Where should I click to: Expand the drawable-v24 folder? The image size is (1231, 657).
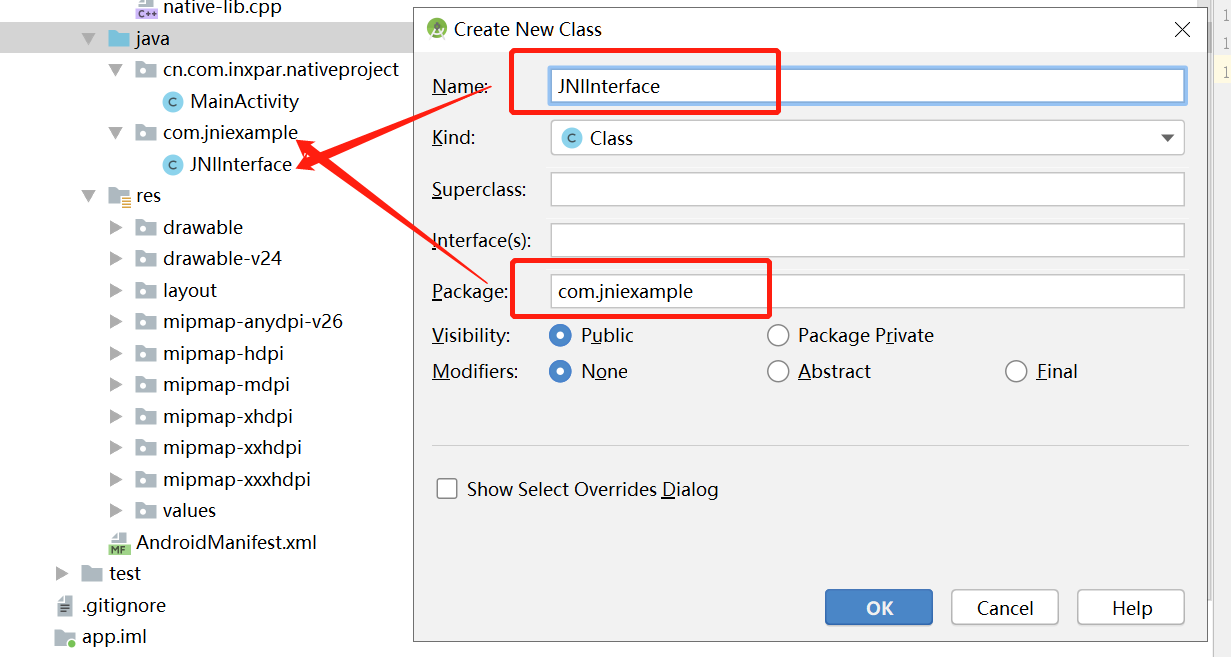(x=116, y=258)
